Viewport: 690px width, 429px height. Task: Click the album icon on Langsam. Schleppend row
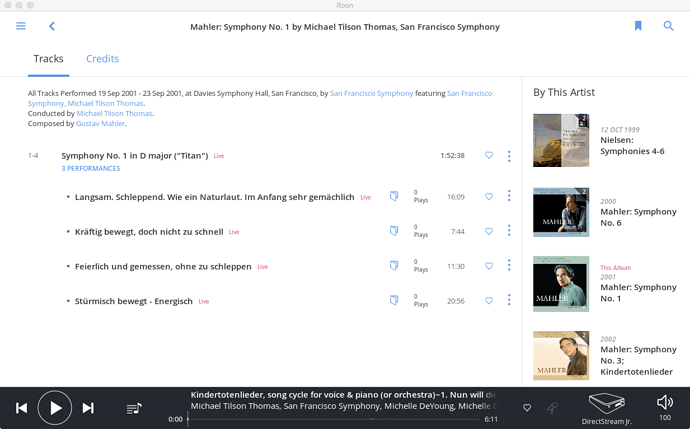[394, 196]
